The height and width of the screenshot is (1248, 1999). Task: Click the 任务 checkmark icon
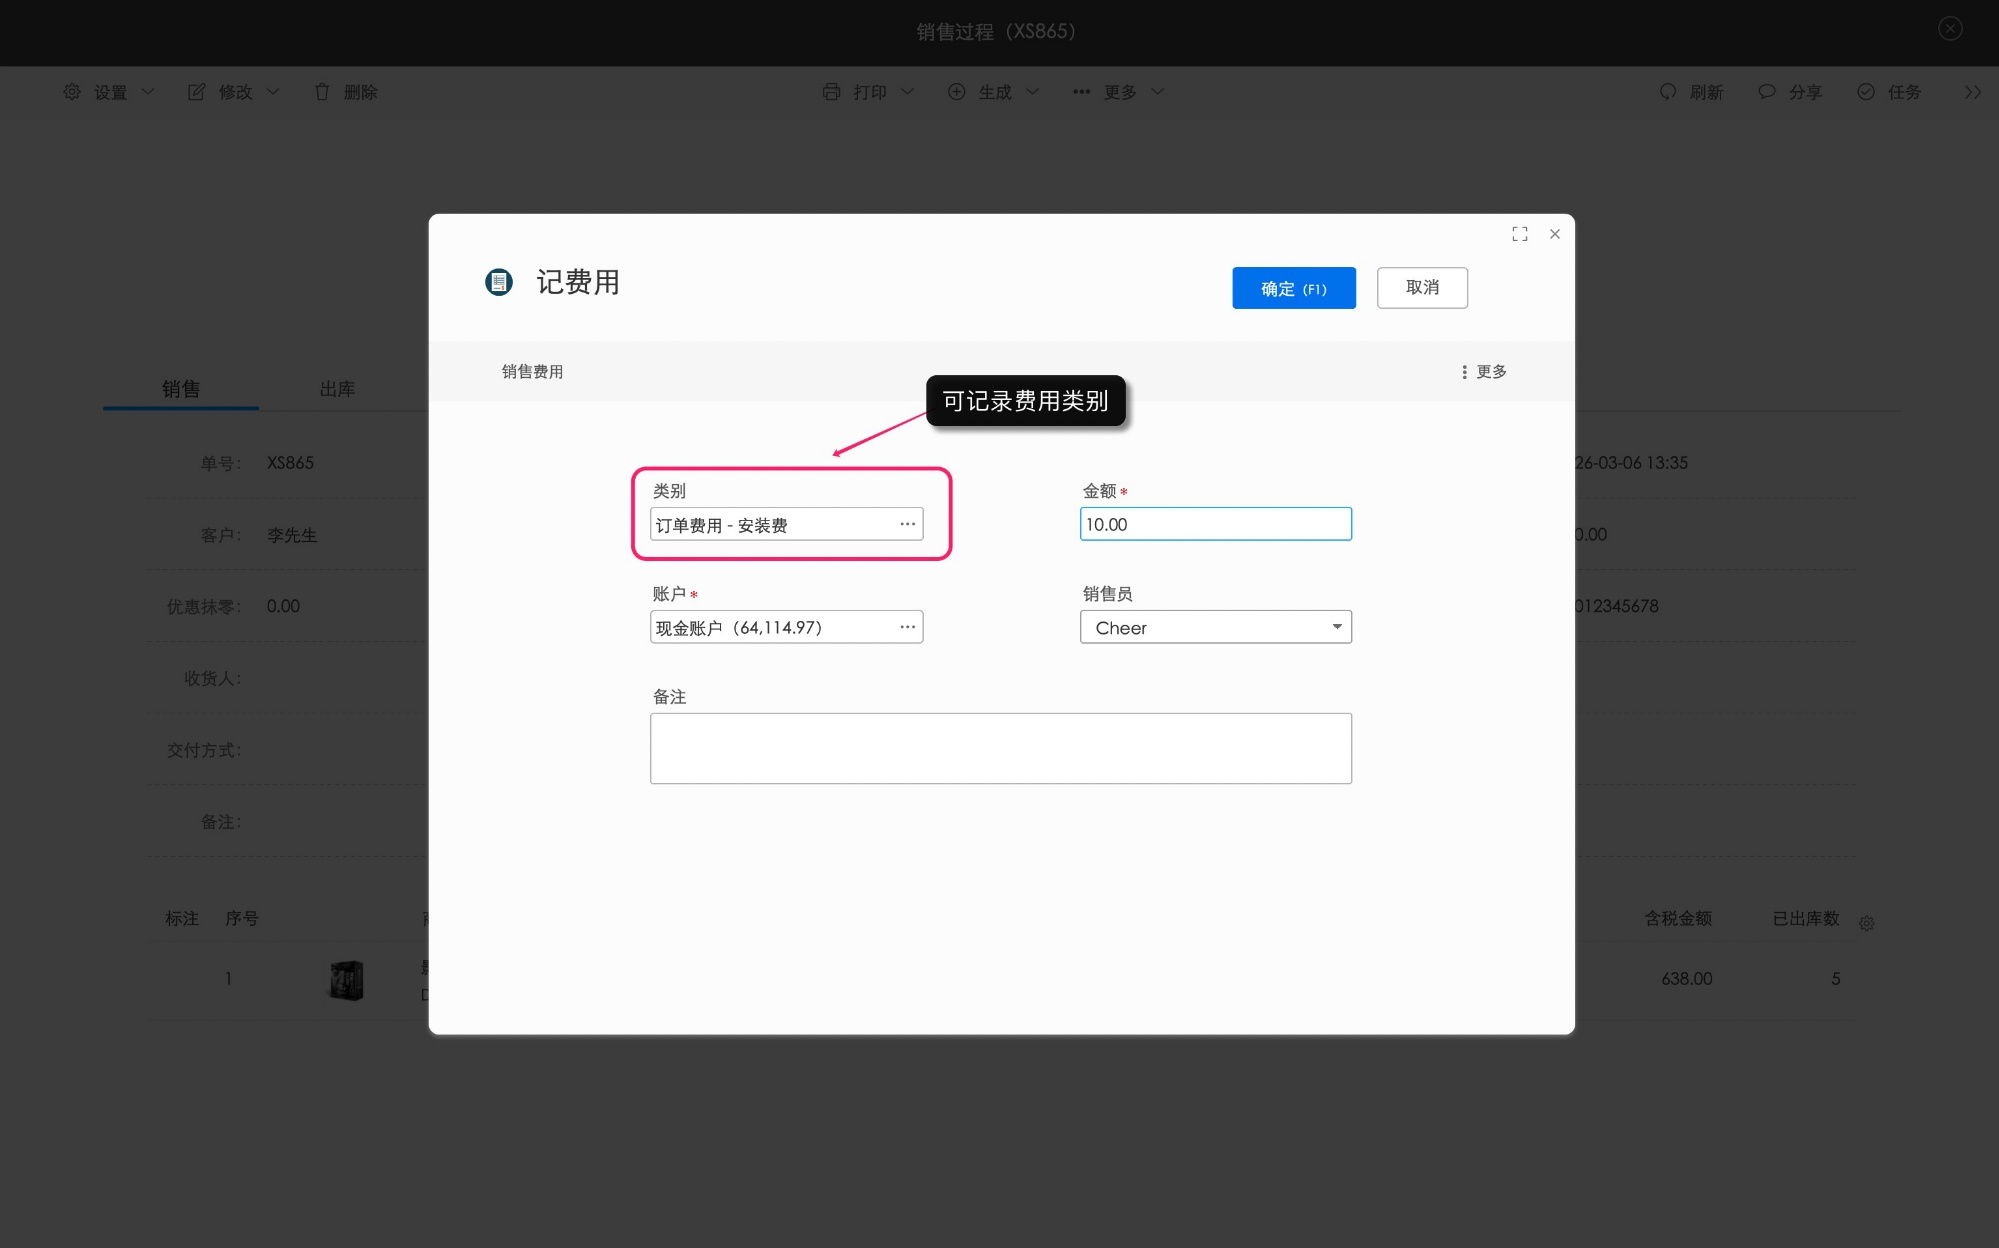(x=1864, y=91)
